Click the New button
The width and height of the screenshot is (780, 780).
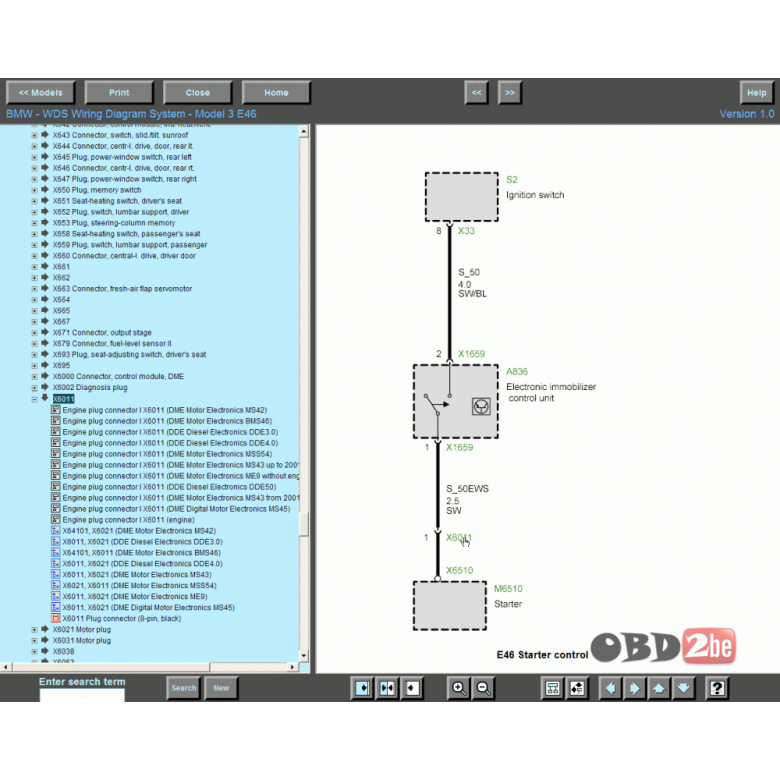pos(221,688)
